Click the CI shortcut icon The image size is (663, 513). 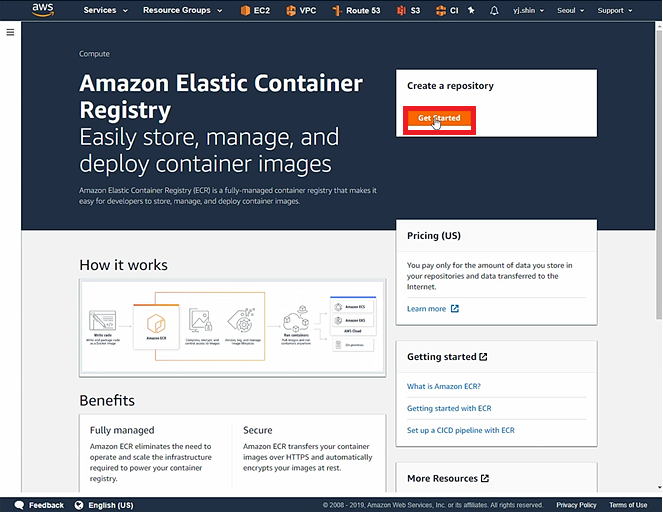pyautogui.click(x=441, y=11)
